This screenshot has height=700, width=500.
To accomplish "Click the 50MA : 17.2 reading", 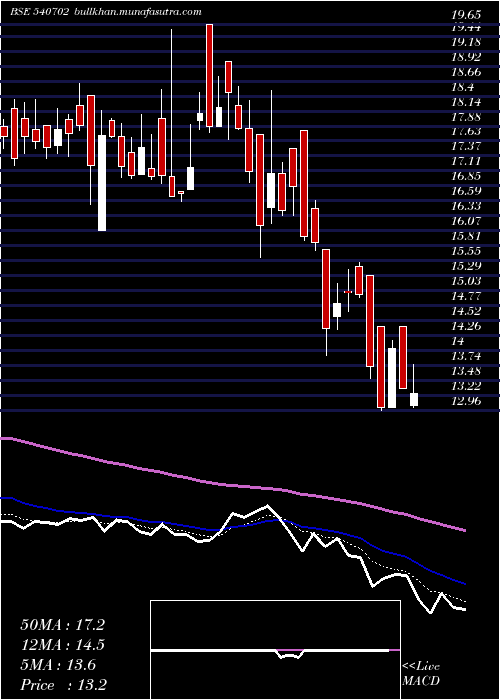I will (x=62, y=625).
